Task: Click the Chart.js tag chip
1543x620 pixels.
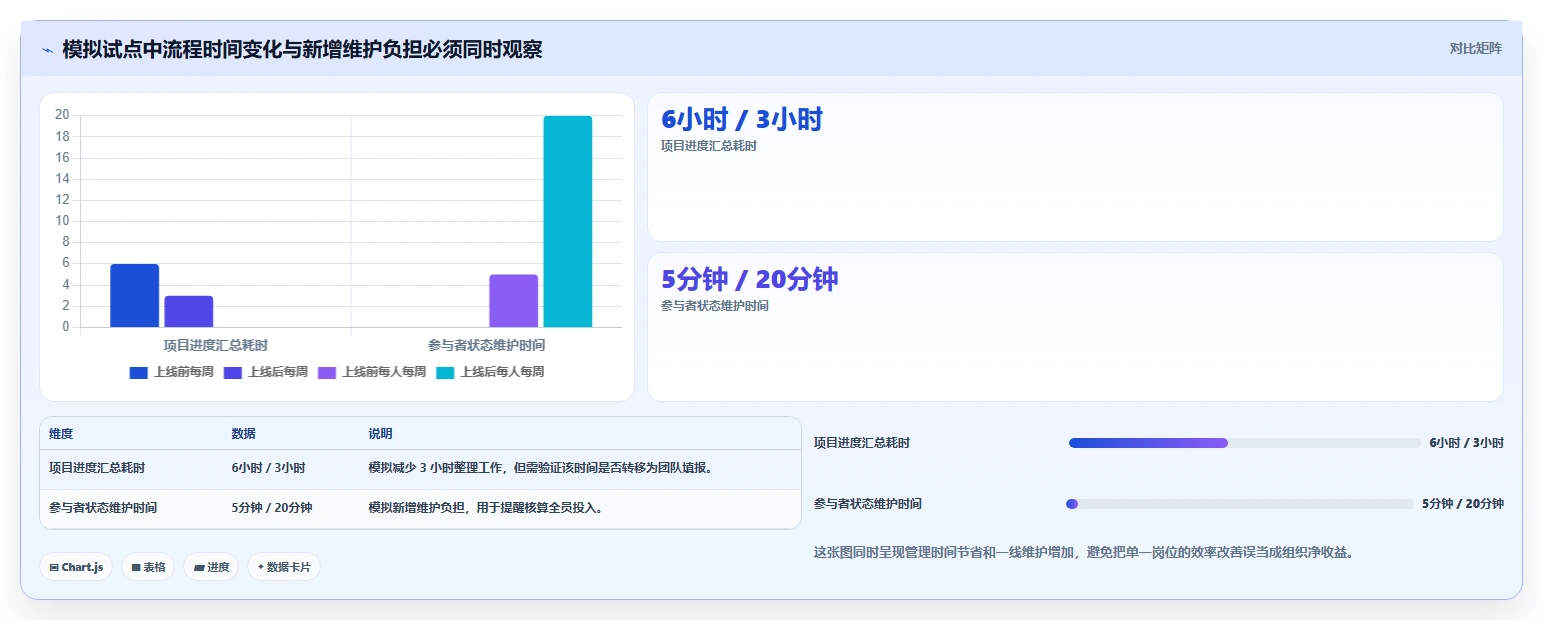Action: pos(76,567)
